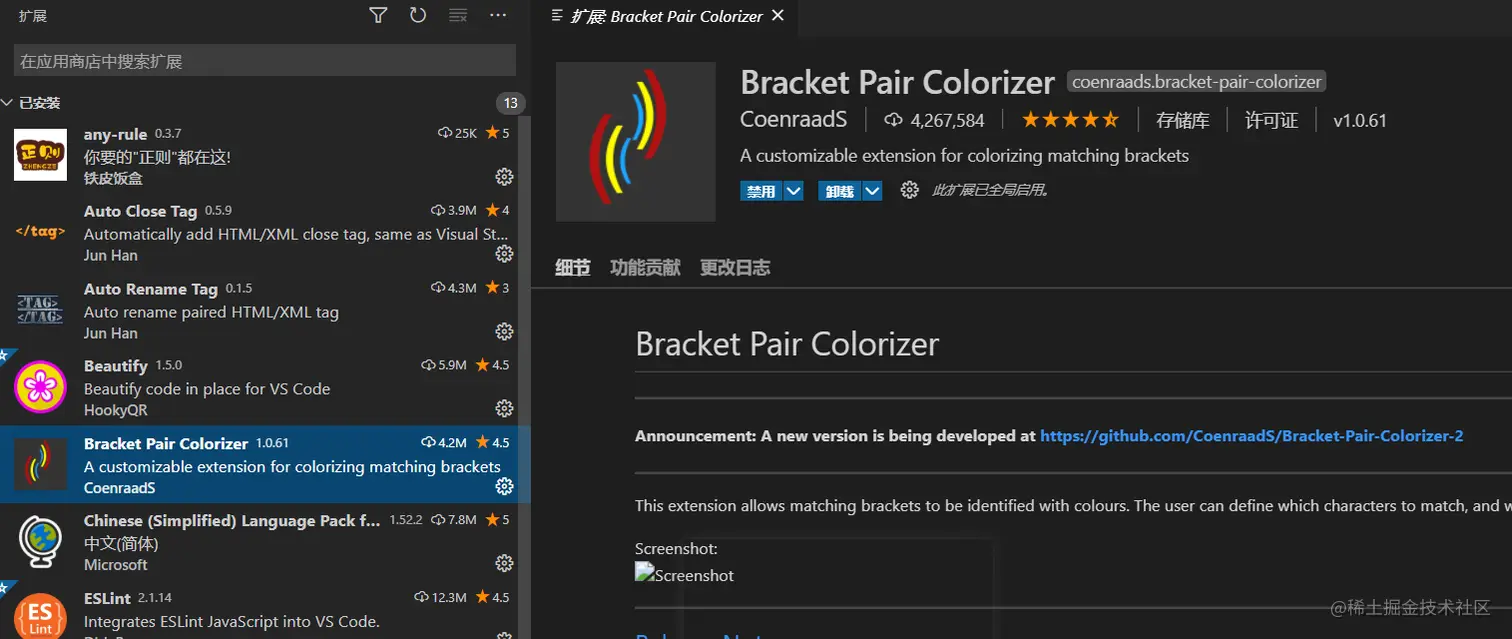The height and width of the screenshot is (639, 1512).
Task: Click the v1.0.61 version label
Action: pos(1360,120)
